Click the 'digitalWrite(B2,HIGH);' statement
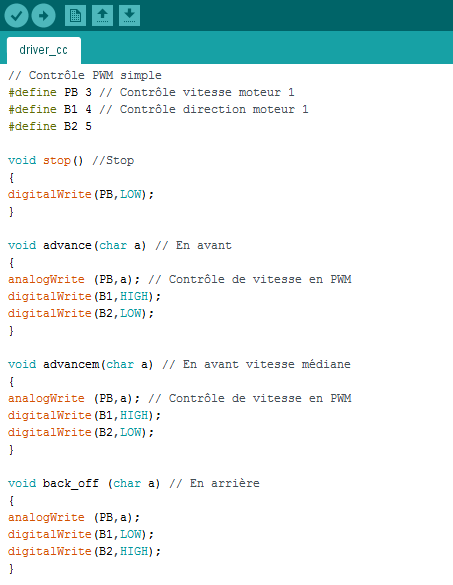The image size is (453, 585). click(84, 551)
